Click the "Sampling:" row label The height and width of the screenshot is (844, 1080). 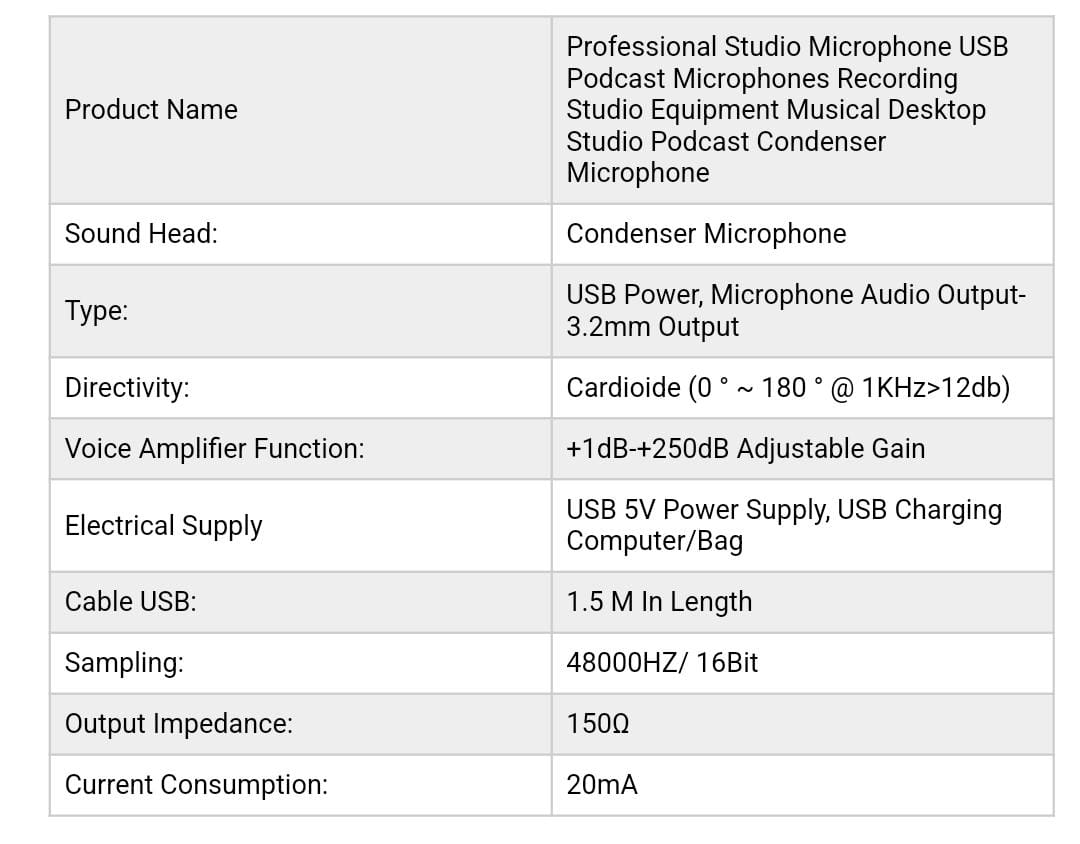click(x=124, y=663)
